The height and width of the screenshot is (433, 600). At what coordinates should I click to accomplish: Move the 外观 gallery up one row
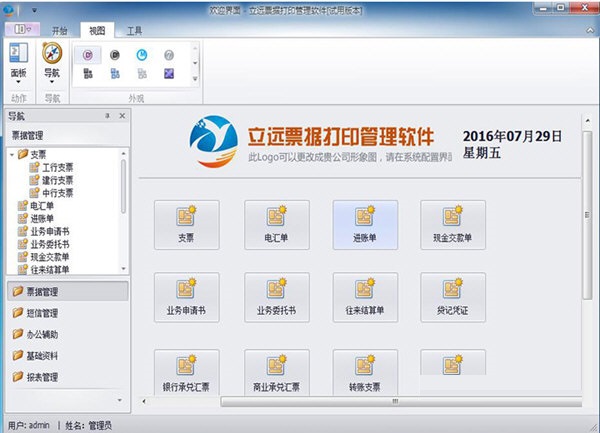coord(195,49)
